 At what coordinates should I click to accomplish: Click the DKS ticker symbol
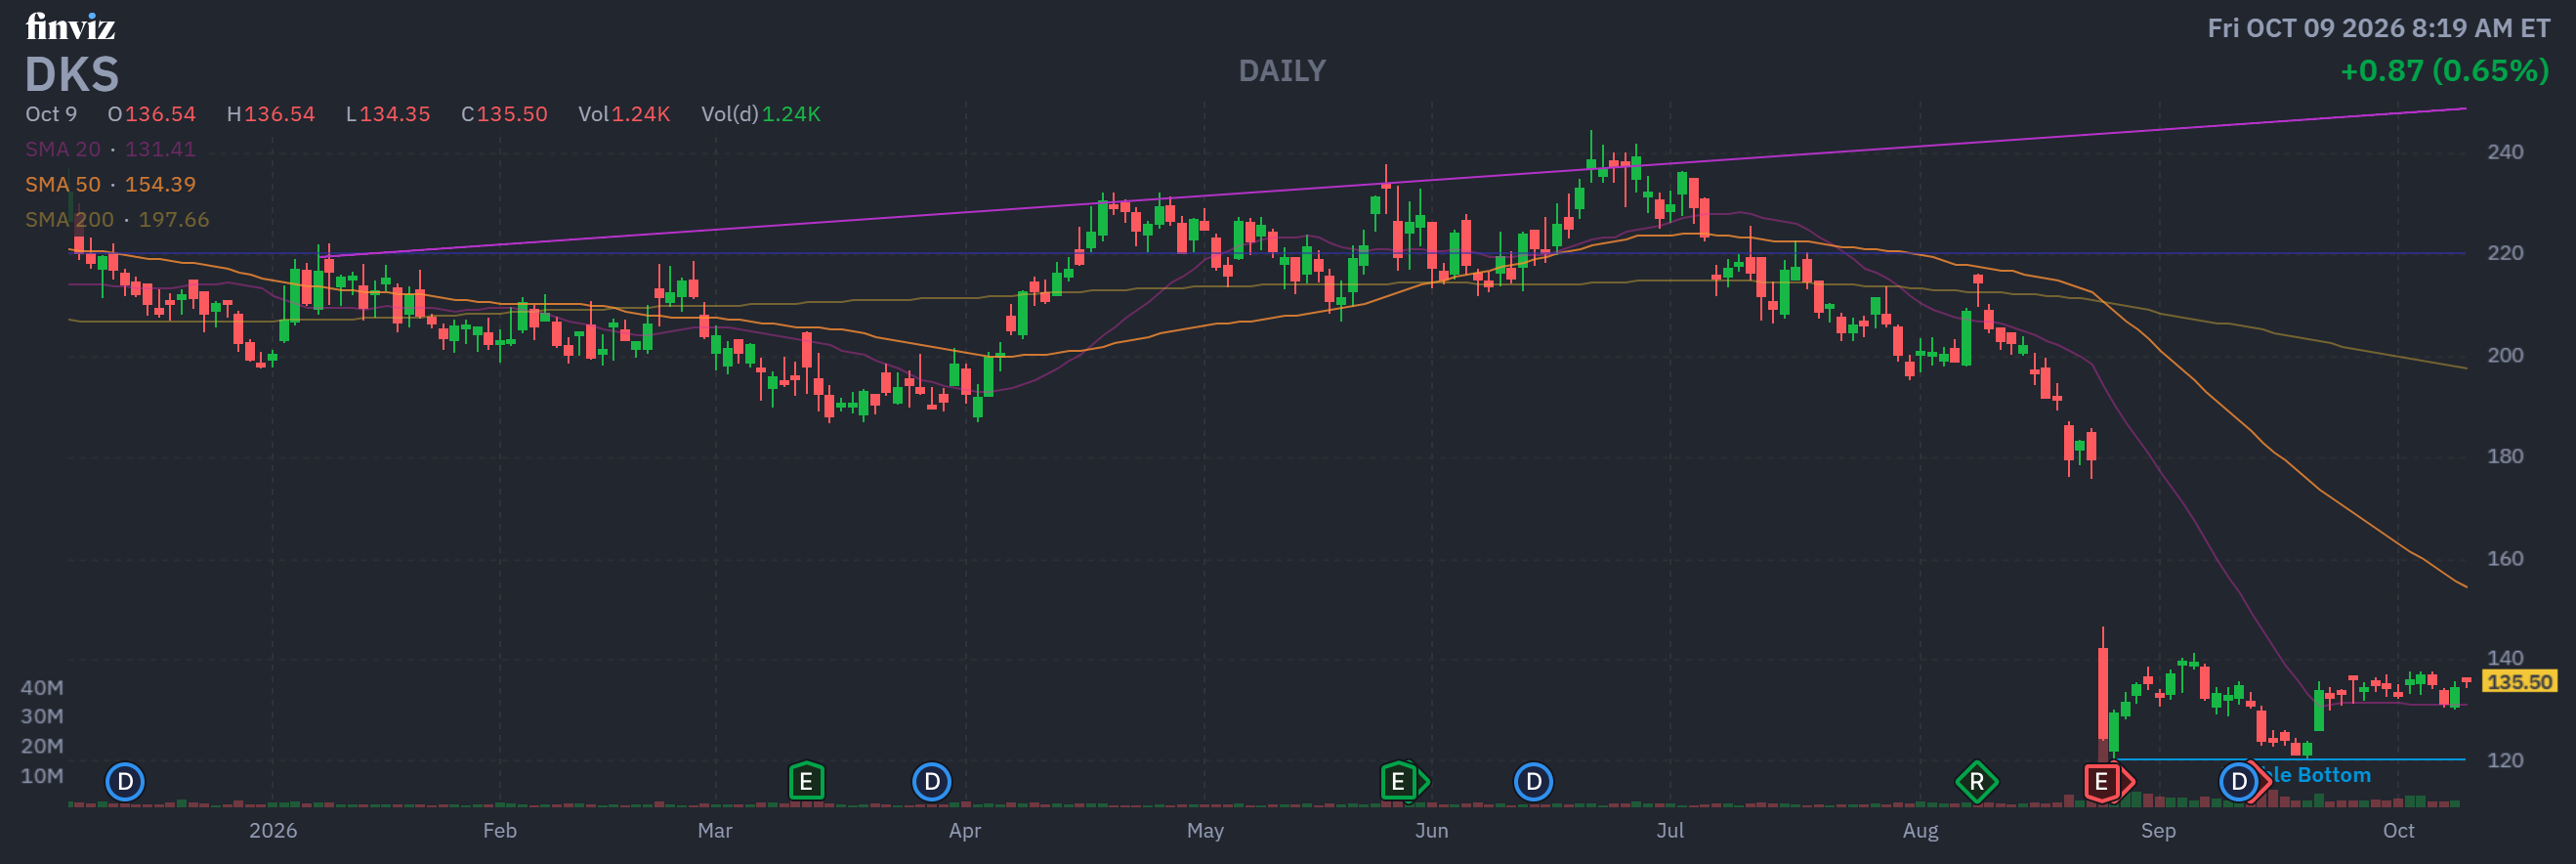(x=72, y=75)
